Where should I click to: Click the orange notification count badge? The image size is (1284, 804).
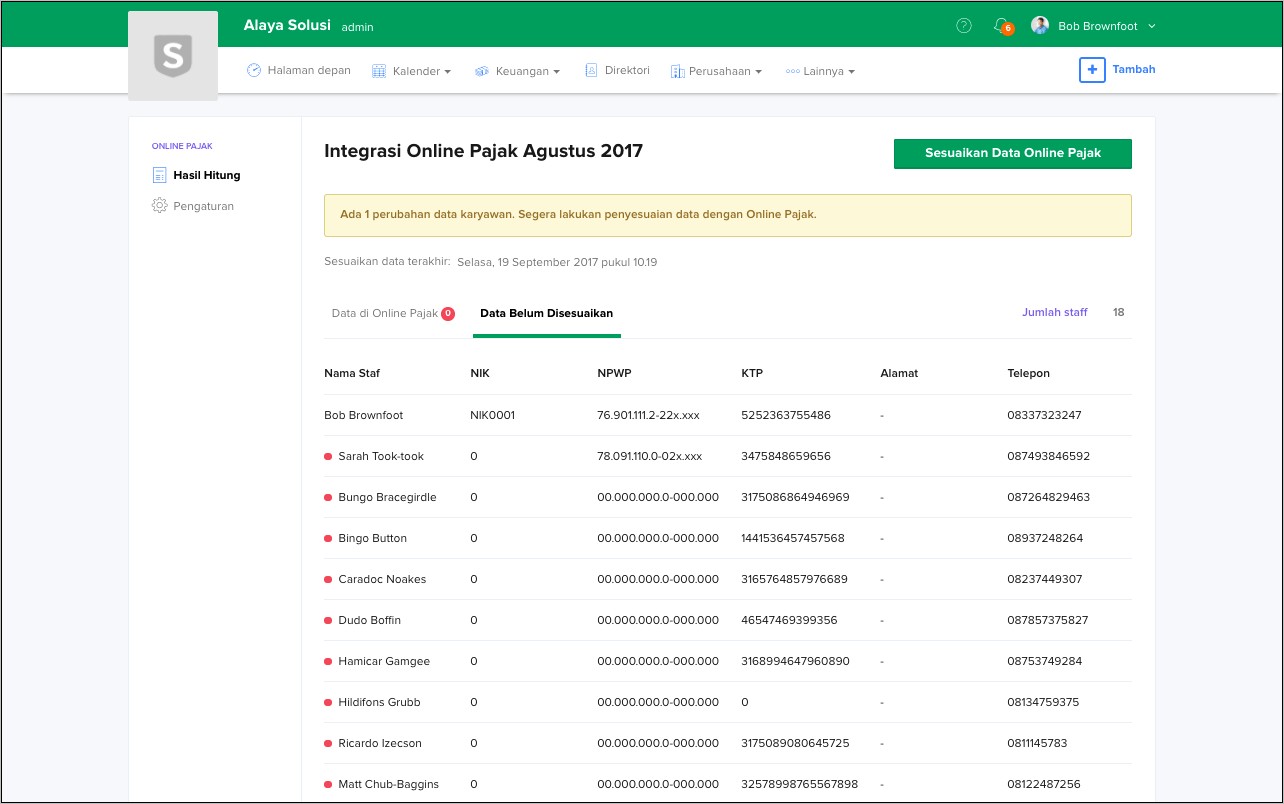(1007, 29)
